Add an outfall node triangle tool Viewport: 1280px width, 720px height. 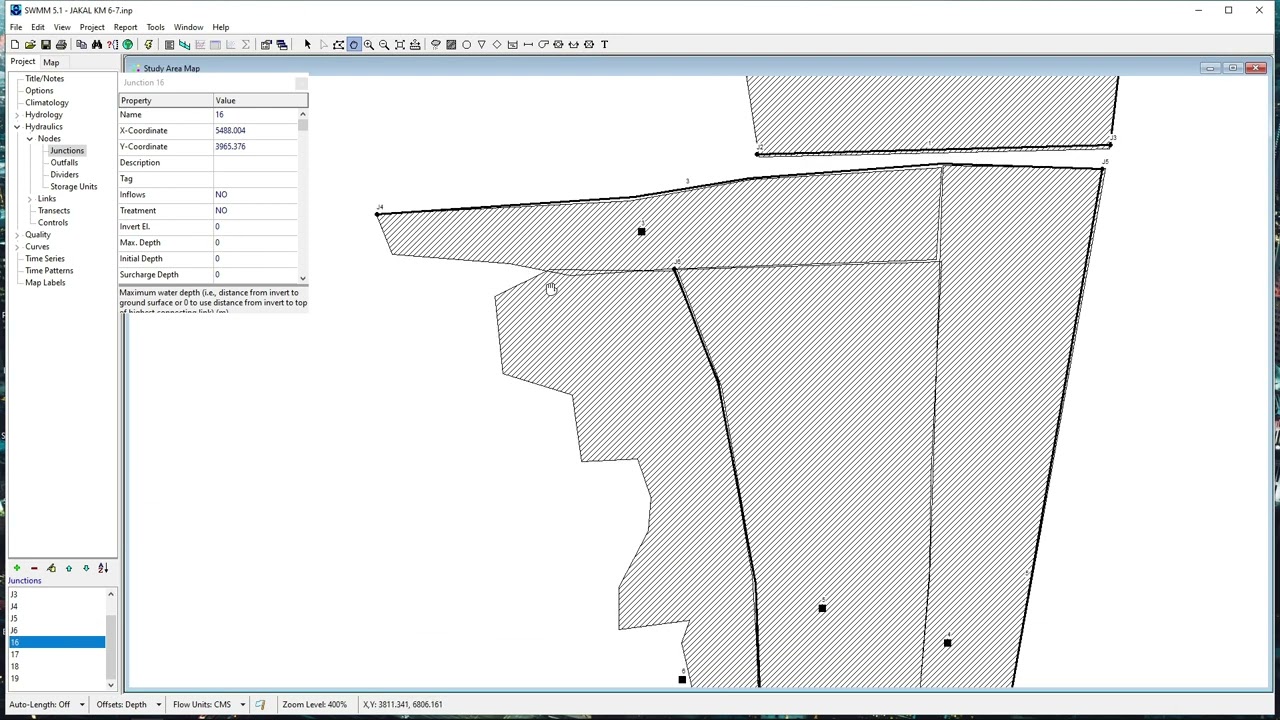(x=481, y=44)
